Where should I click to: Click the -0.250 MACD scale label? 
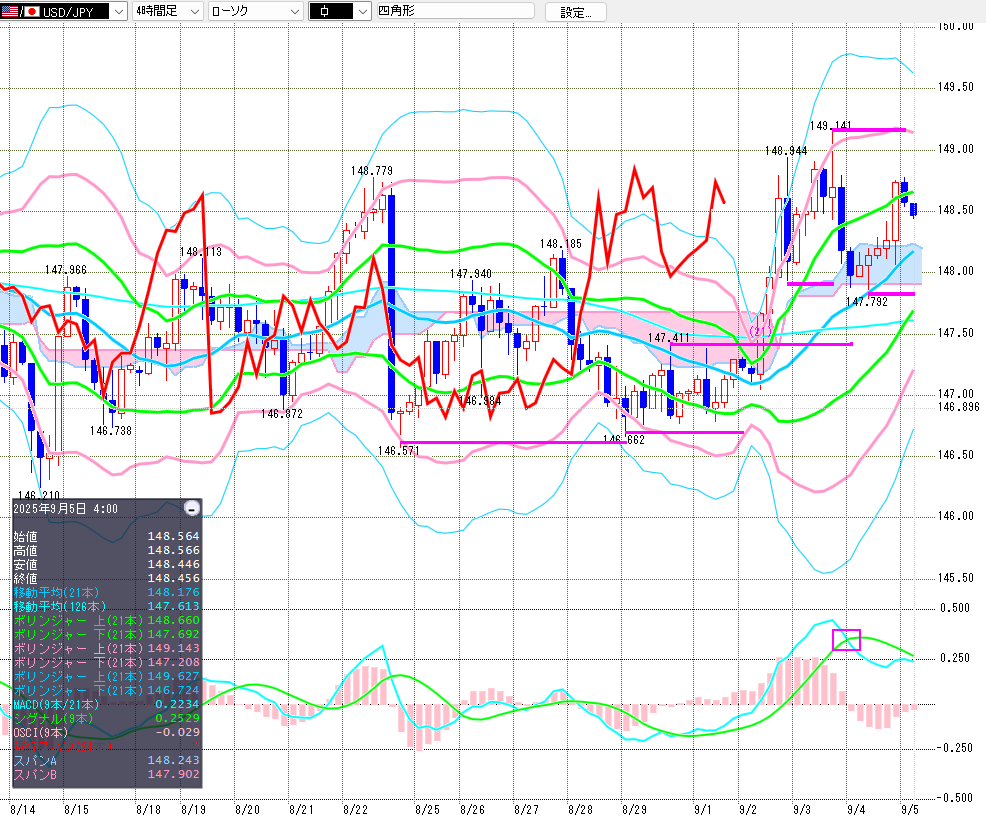[954, 748]
